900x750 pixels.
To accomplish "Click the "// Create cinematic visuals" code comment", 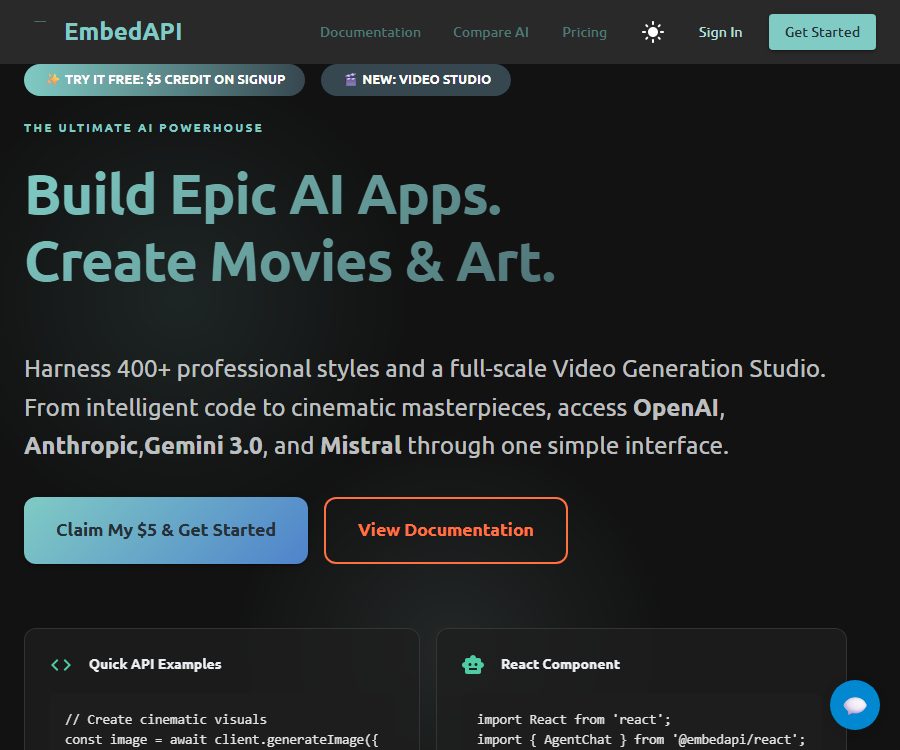I will (x=166, y=720).
